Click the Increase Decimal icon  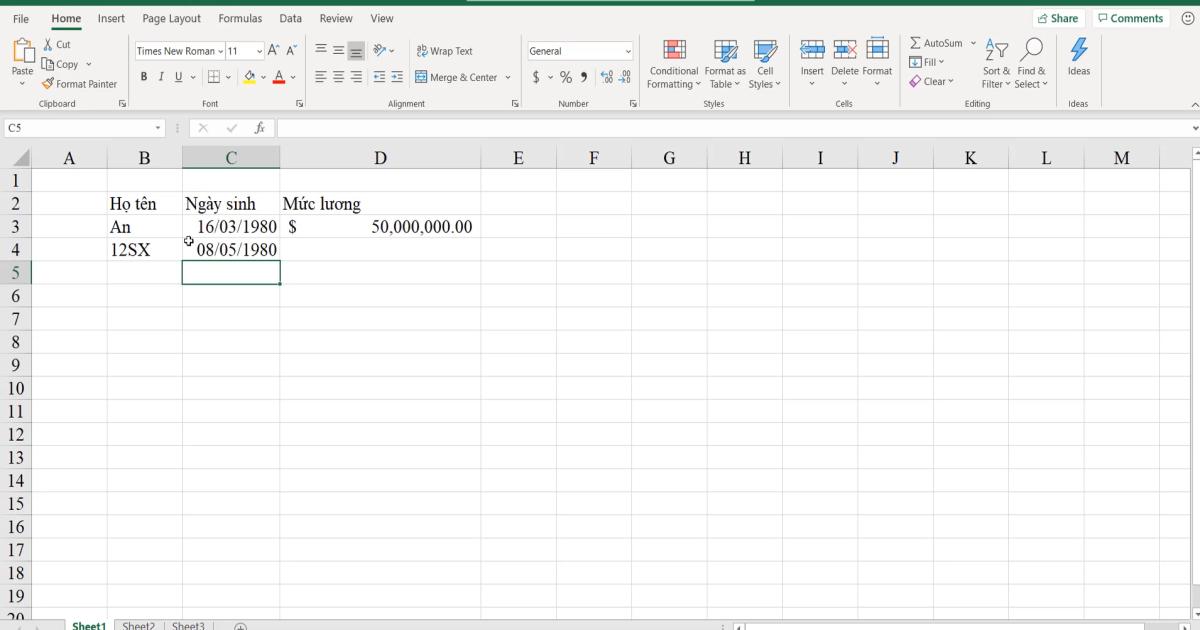606,76
